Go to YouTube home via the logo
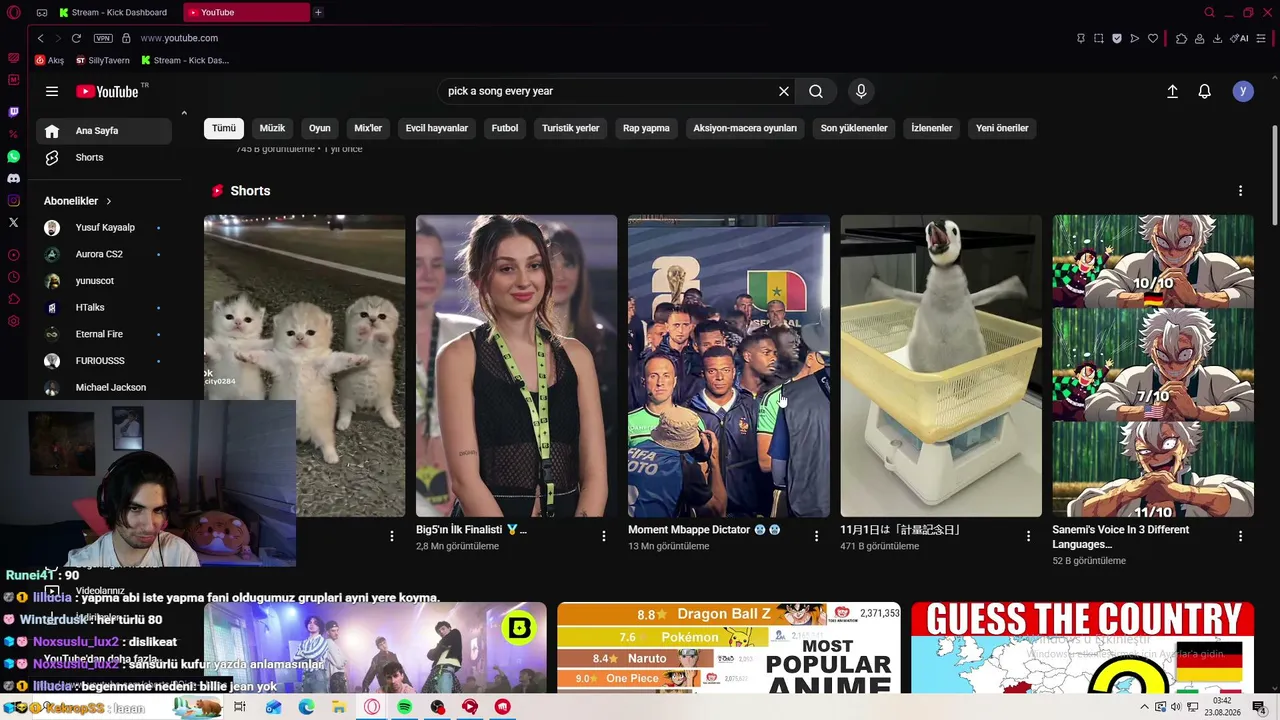 [x=107, y=91]
